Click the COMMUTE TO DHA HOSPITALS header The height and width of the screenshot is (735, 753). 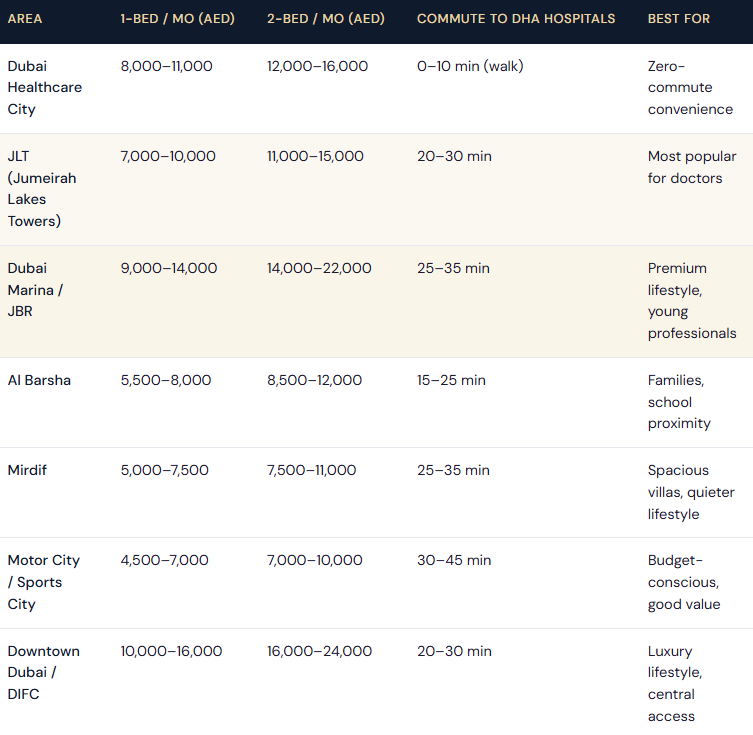click(516, 19)
